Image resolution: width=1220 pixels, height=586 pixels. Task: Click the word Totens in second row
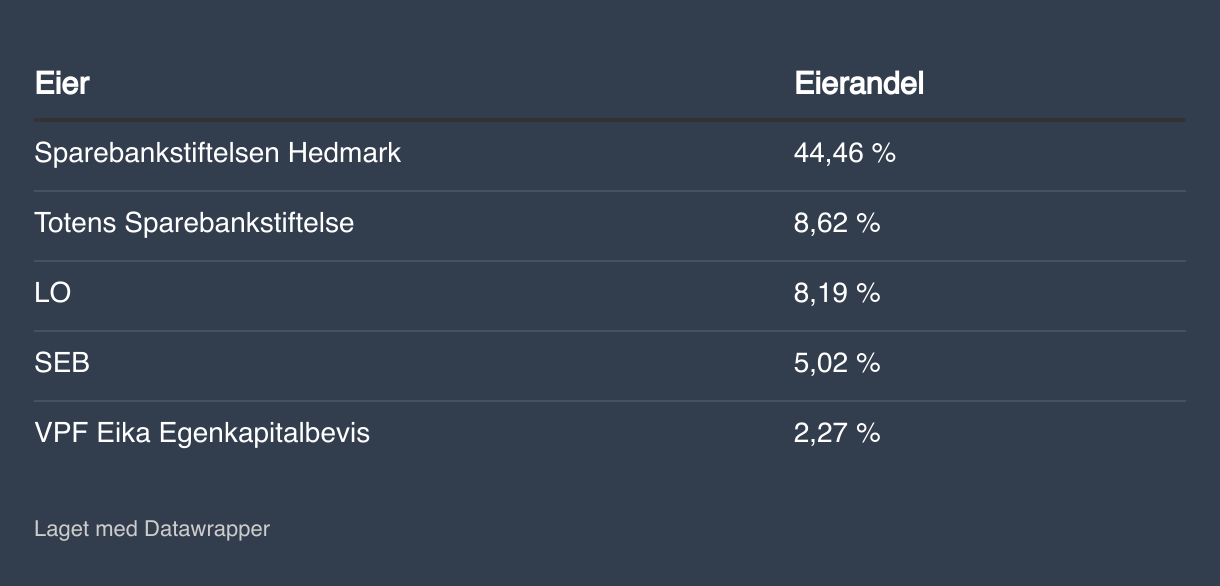pos(75,222)
